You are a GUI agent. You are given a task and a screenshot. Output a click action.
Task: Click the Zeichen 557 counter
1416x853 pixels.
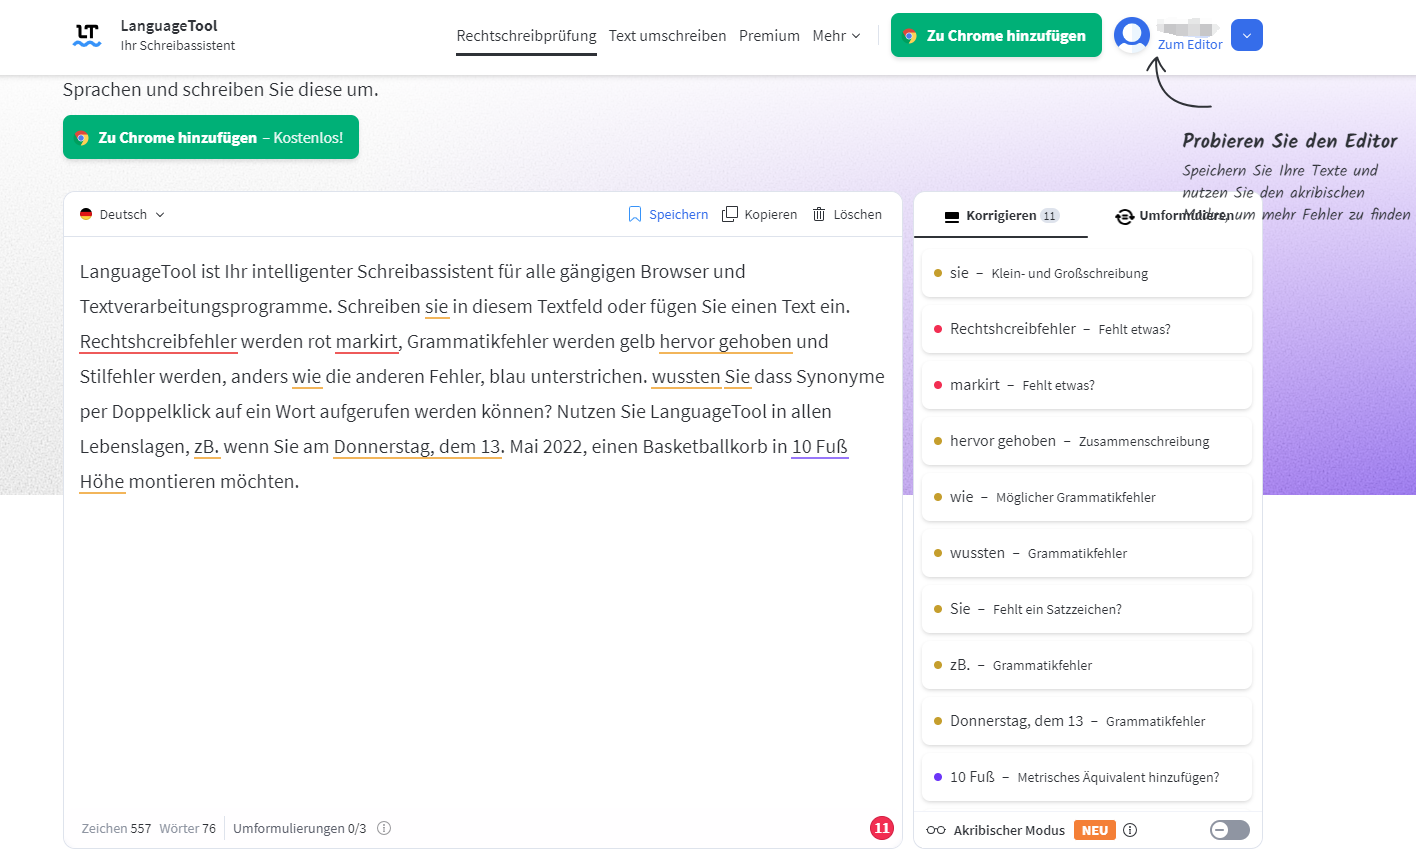(116, 828)
